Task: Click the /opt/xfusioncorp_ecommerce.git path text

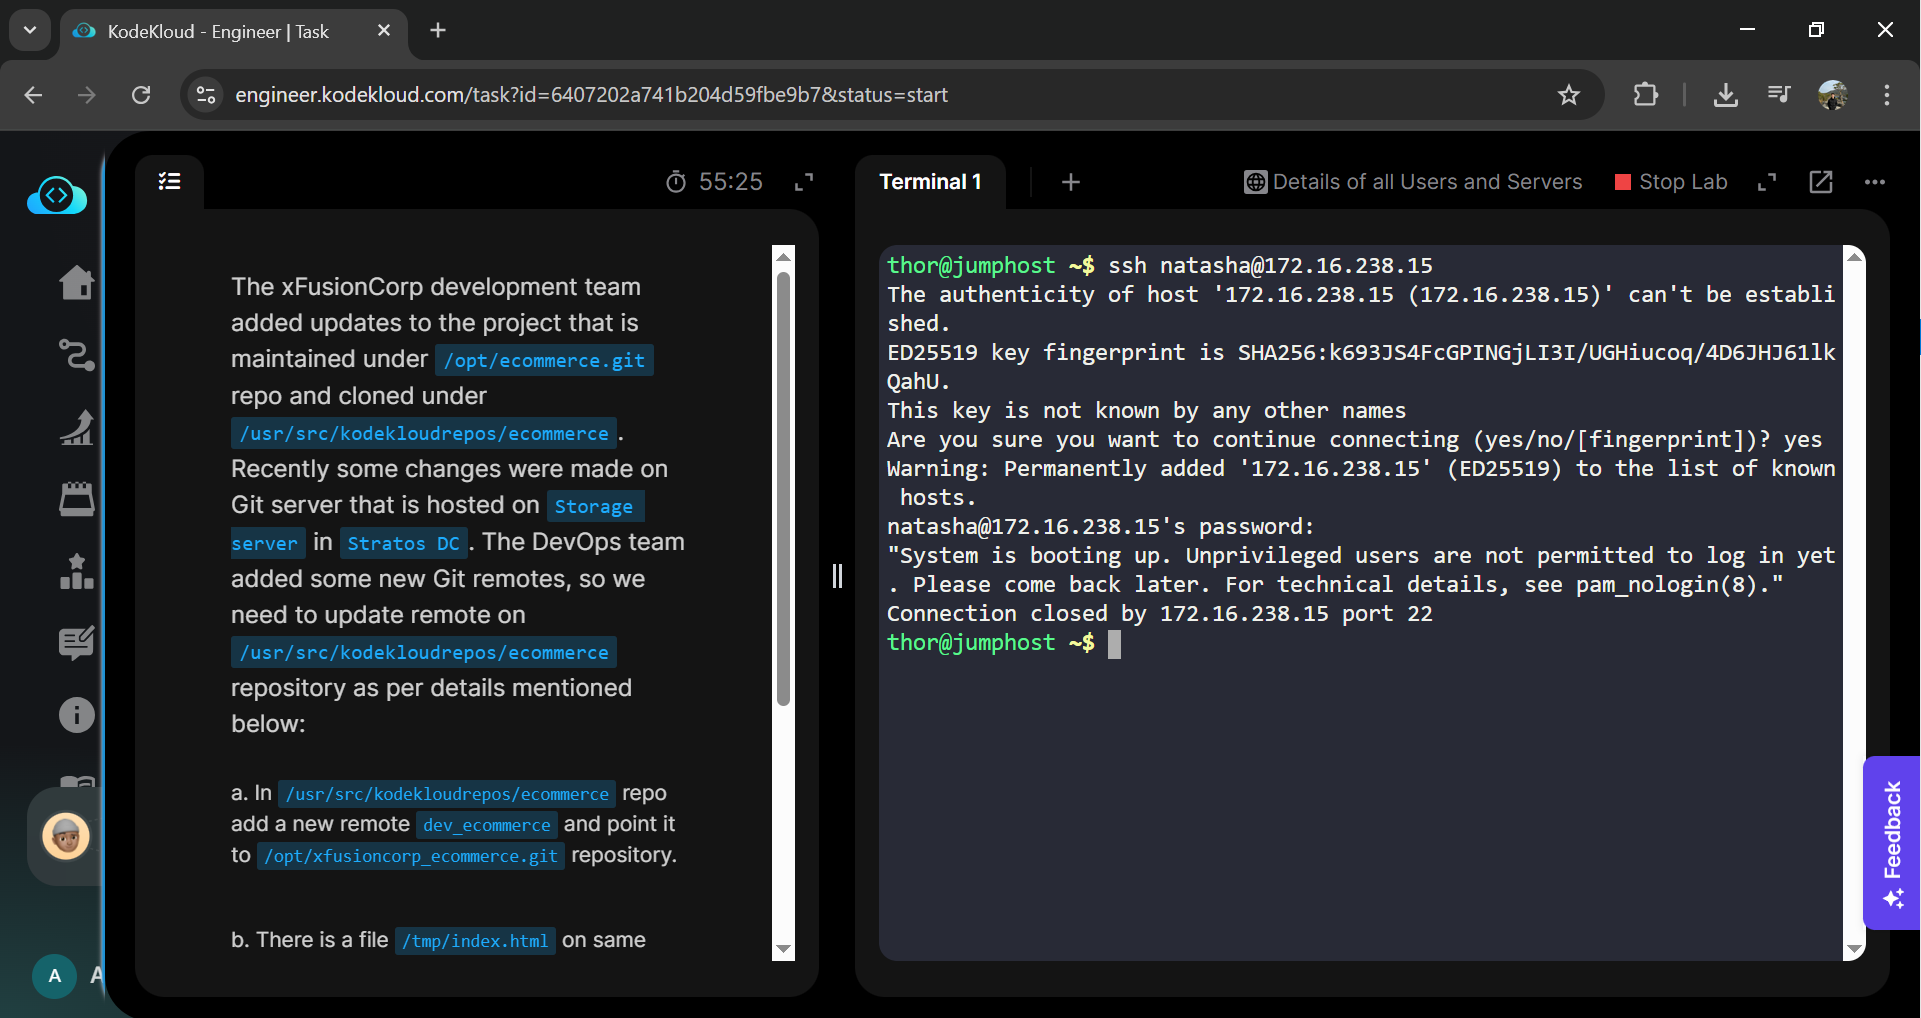Action: tap(411, 856)
